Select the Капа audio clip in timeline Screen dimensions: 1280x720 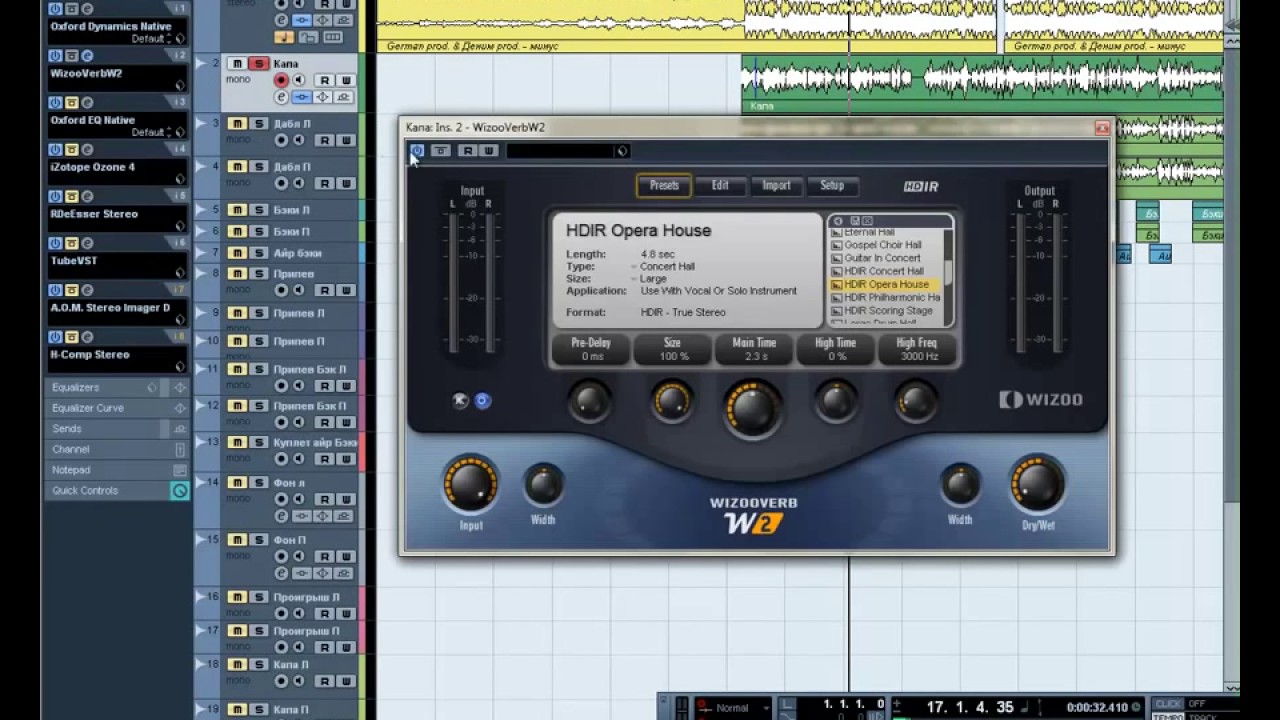981,82
